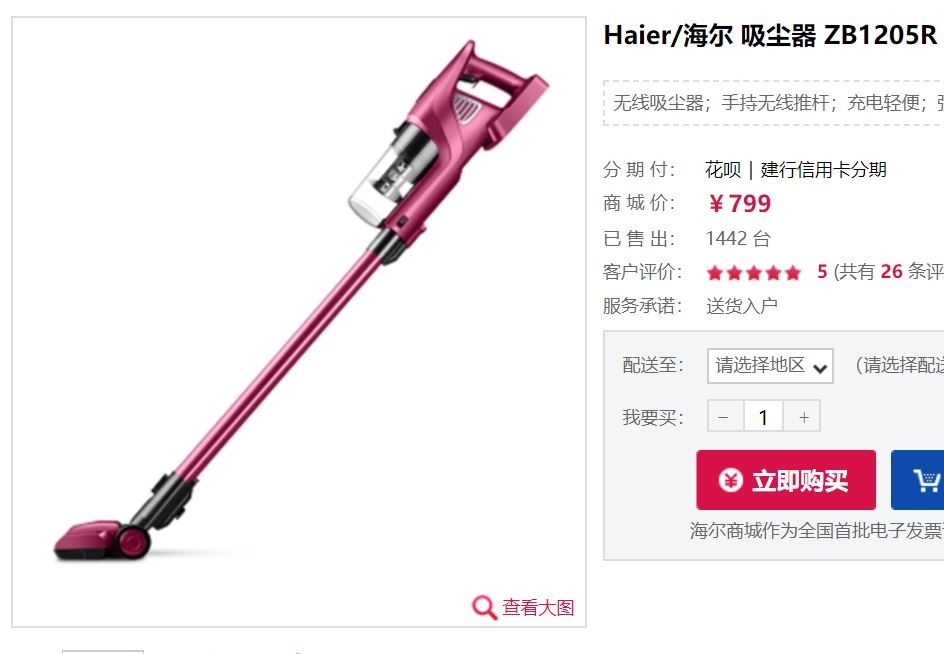
Task: Click the chevron arrow in region selector
Action: point(819,368)
